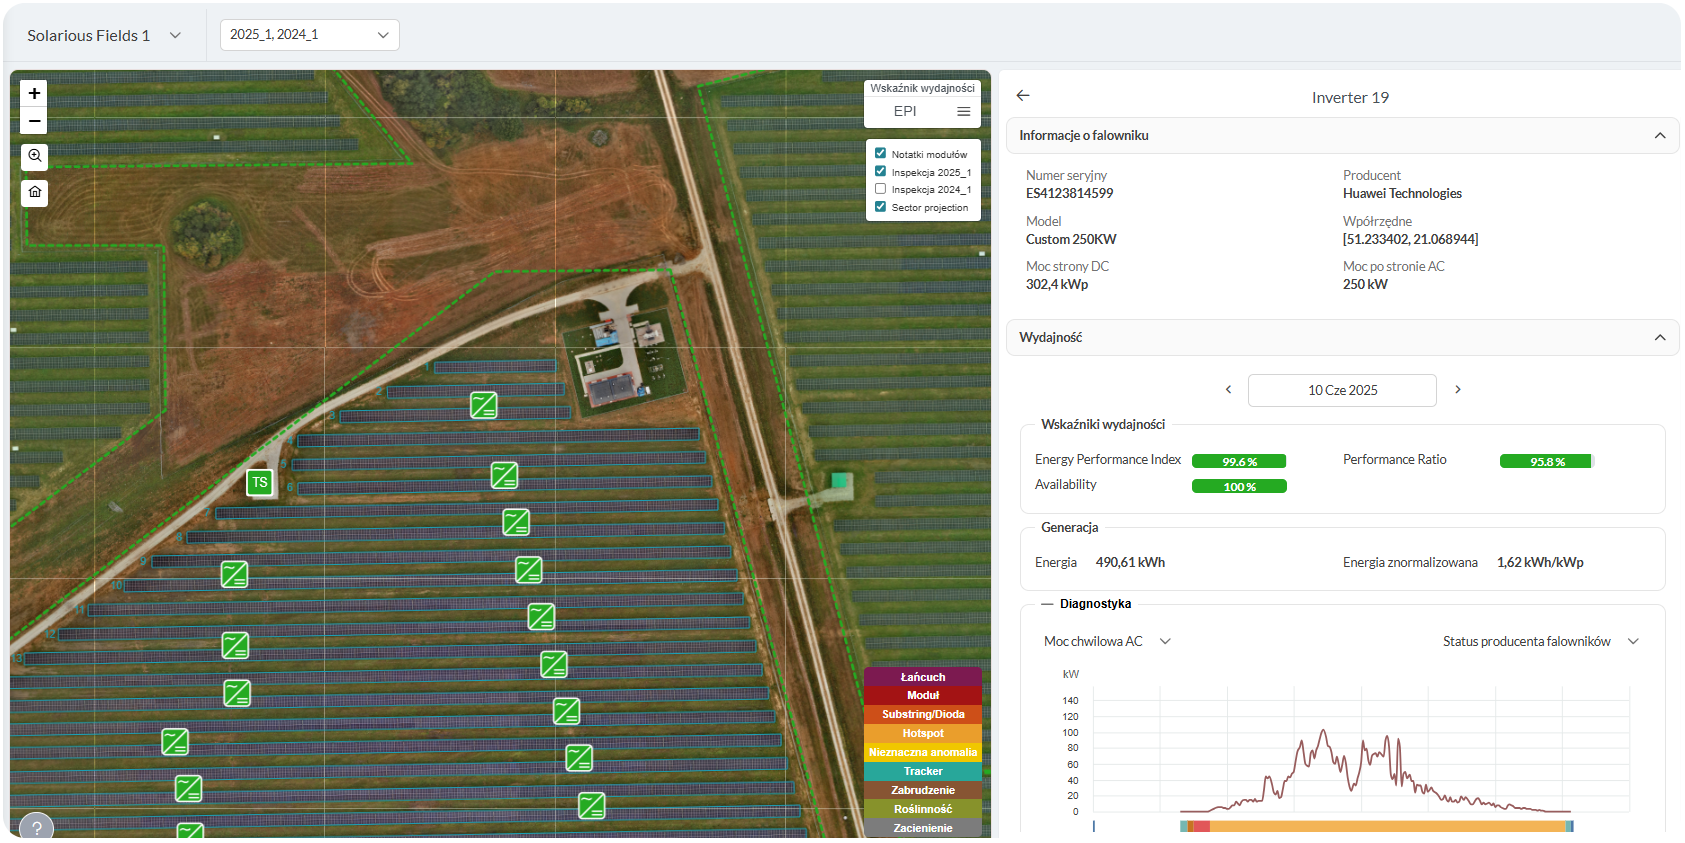Open the Solarious Fields 1 site dropdown
The width and height of the screenshot is (1685, 843).
pyautogui.click(x=104, y=35)
